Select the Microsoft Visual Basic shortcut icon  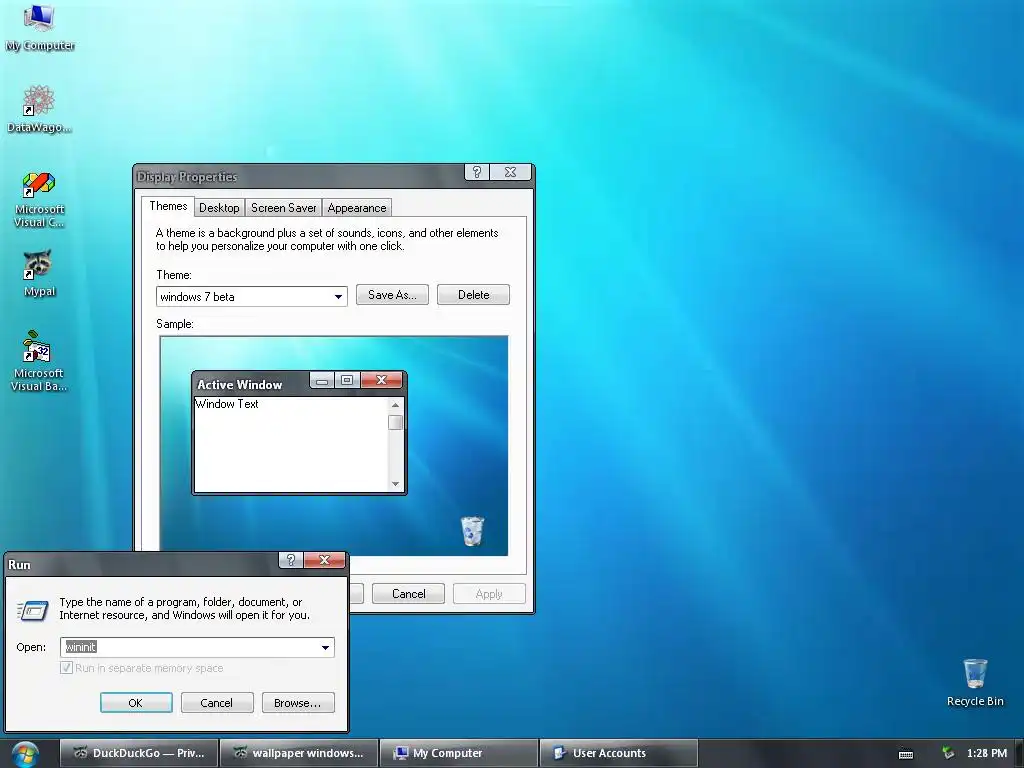(39, 361)
